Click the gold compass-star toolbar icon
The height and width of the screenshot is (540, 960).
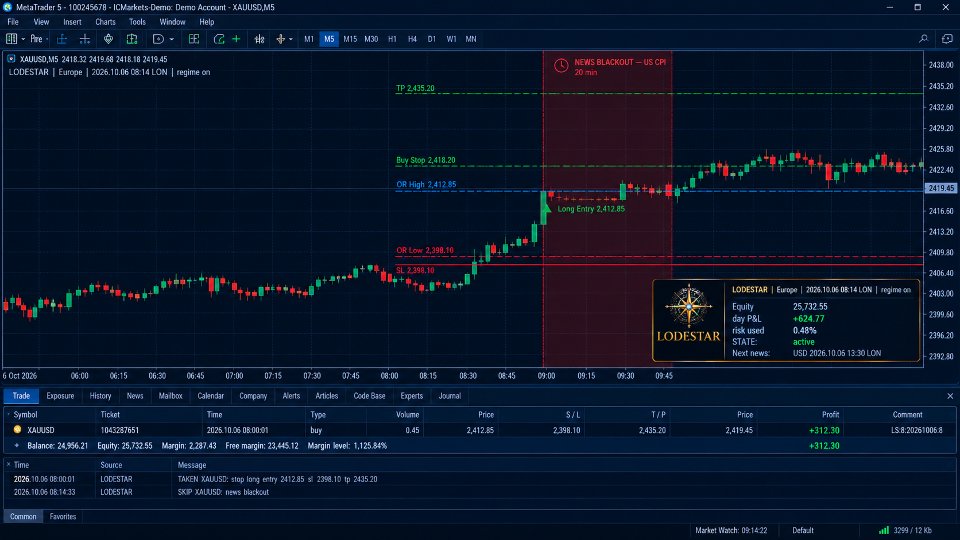pyautogui.click(x=281, y=39)
